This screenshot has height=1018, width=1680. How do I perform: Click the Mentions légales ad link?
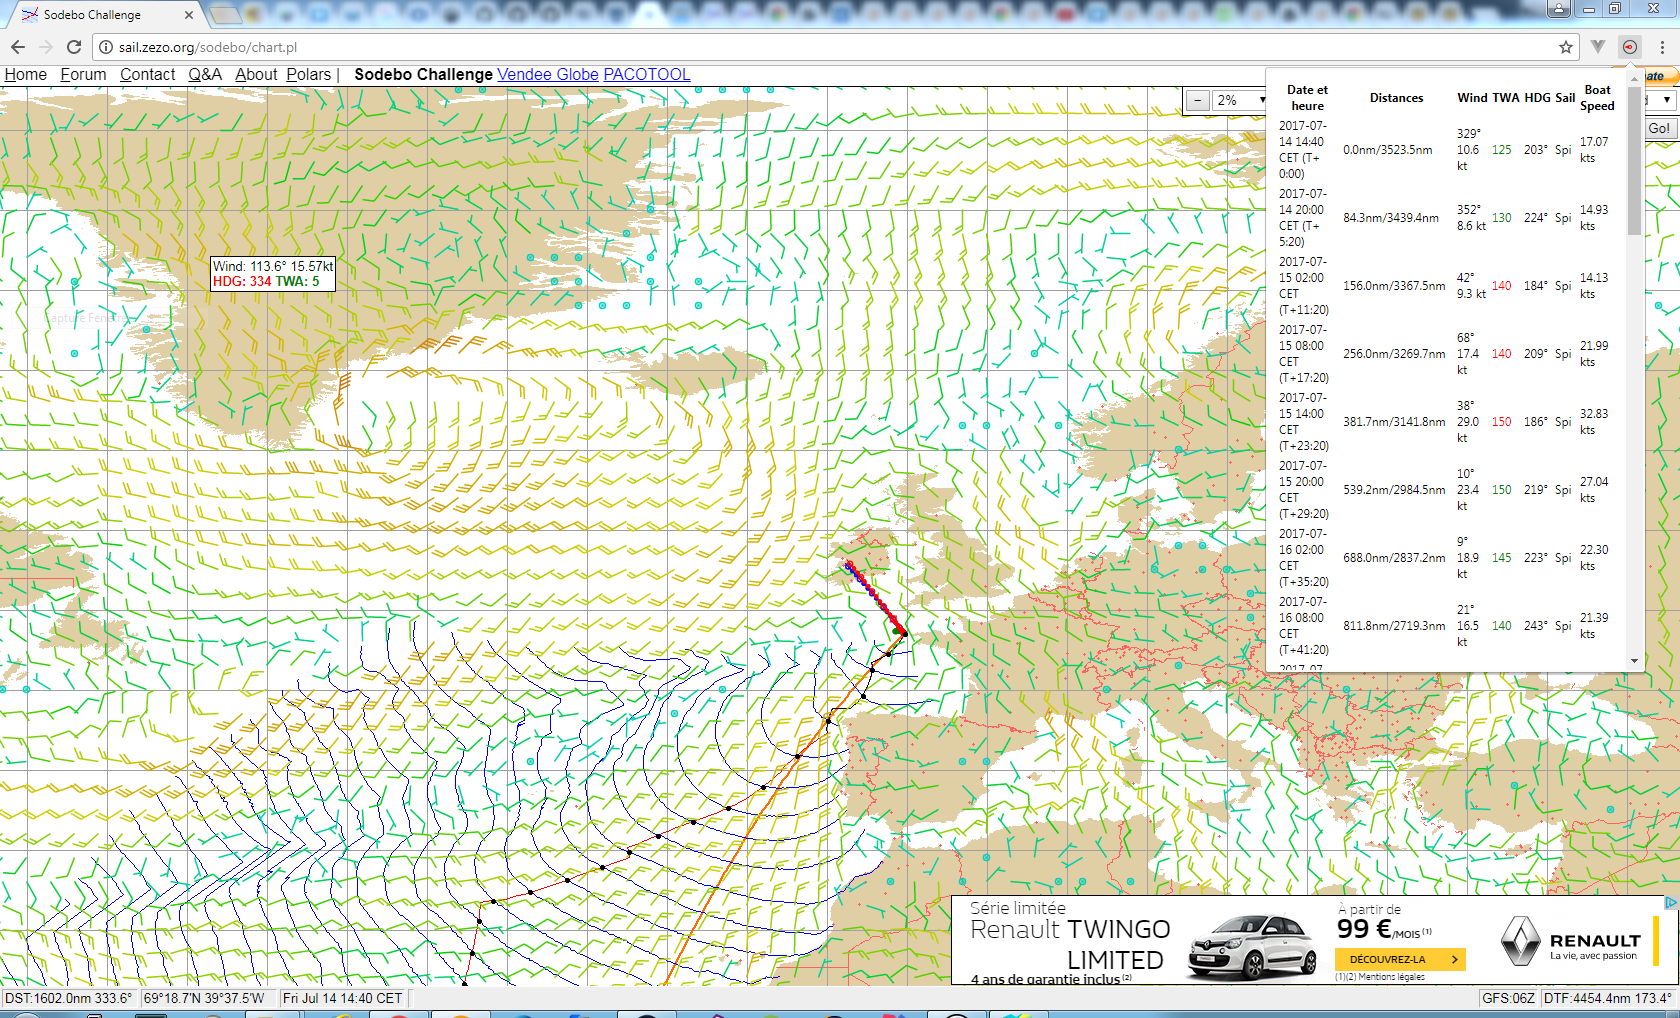coord(1380,977)
